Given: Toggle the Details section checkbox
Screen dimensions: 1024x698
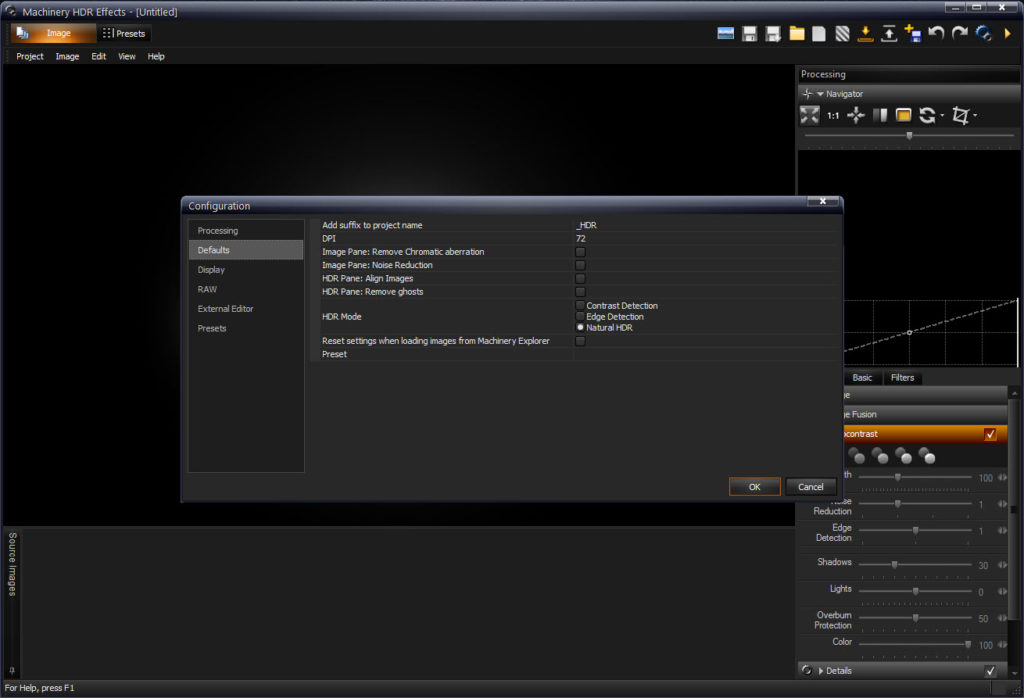Looking at the screenshot, I should pos(990,671).
